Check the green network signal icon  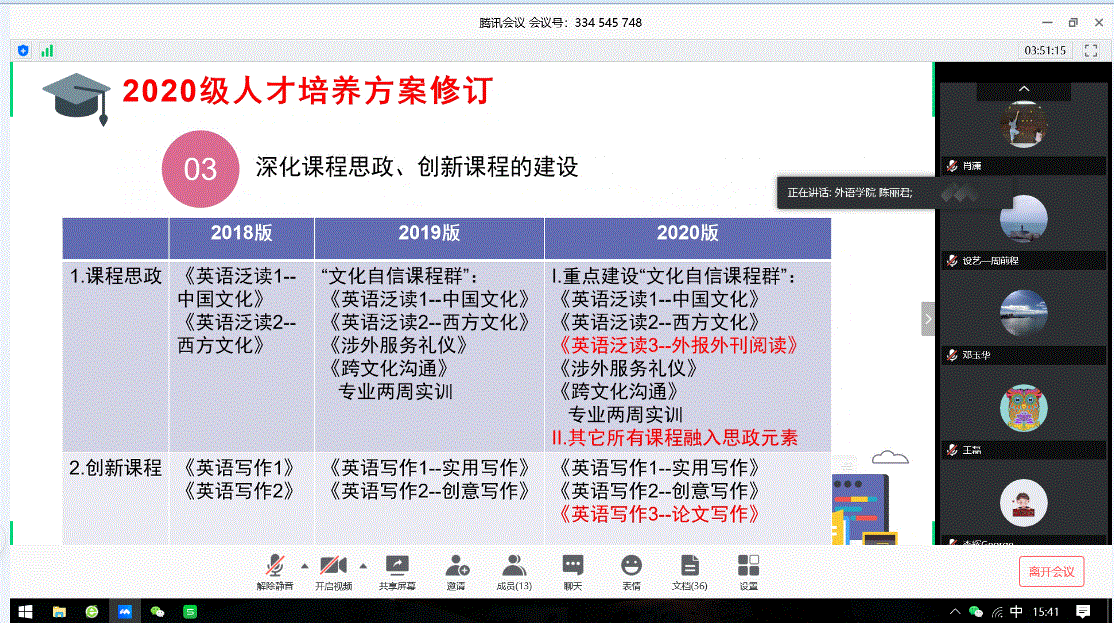tap(47, 50)
